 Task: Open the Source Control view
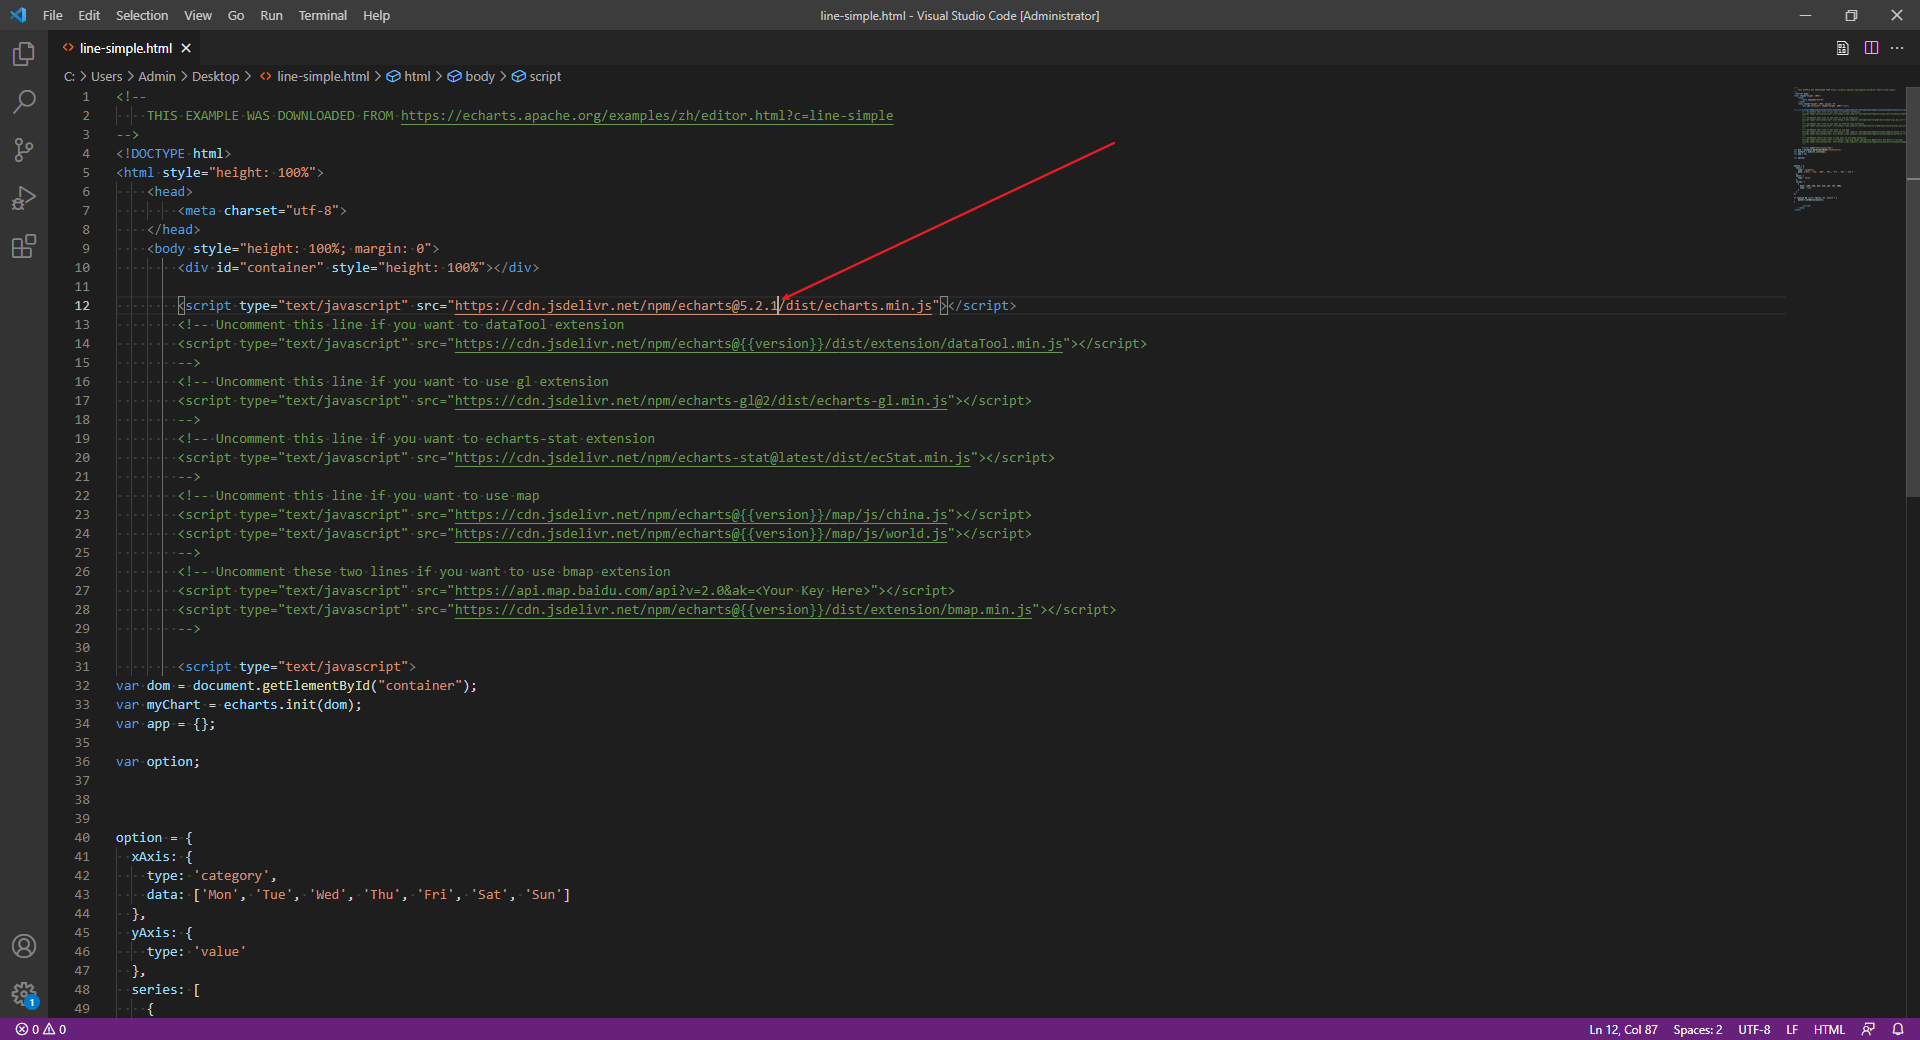coord(24,150)
